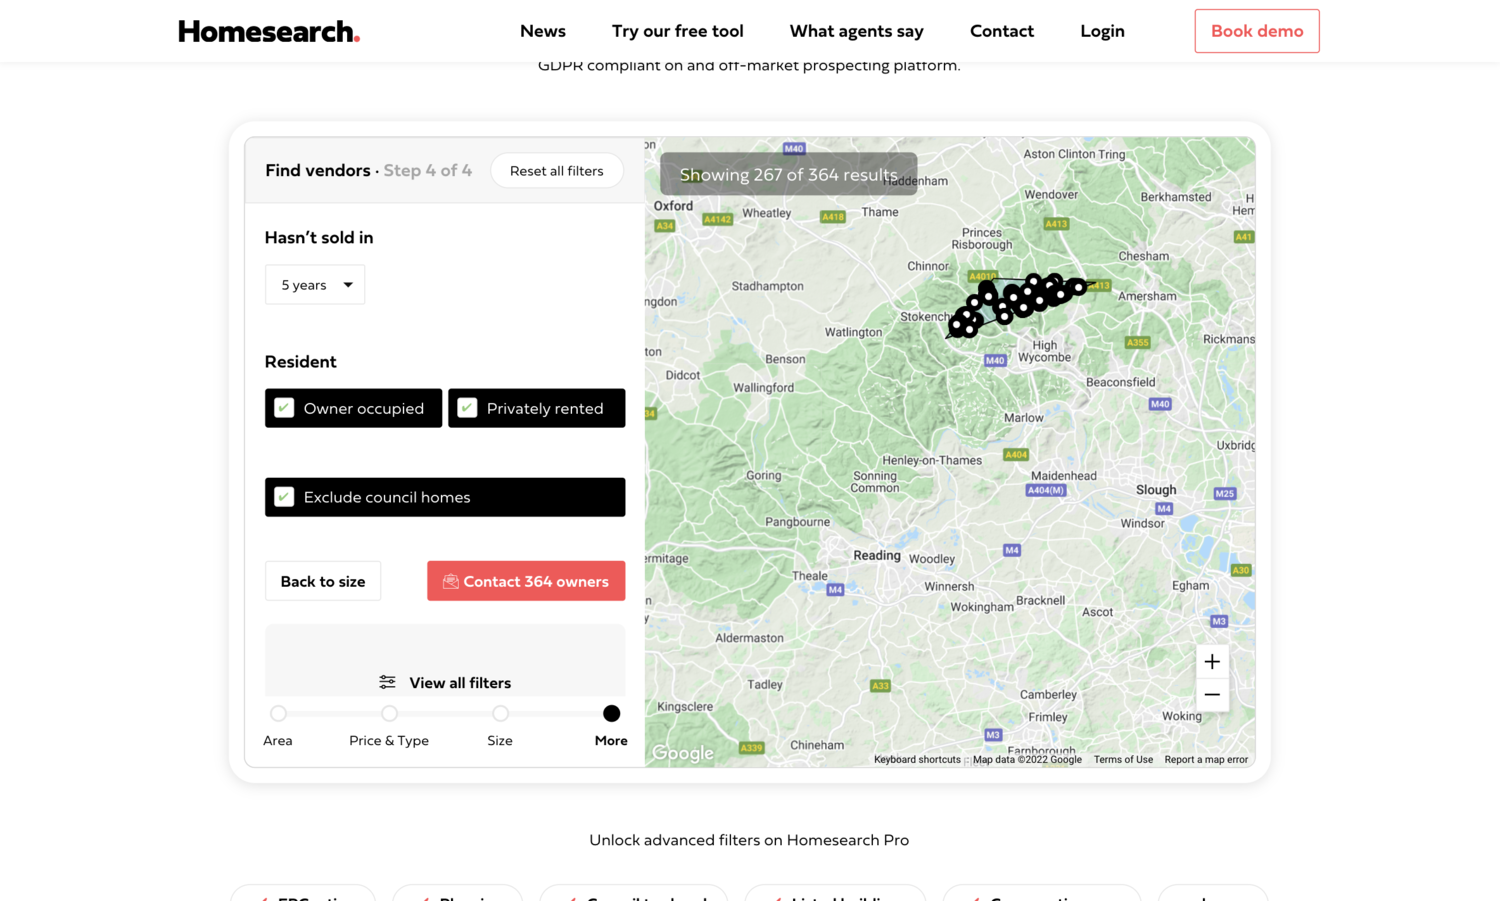Toggle Exclude council homes checkbox
The height and width of the screenshot is (901, 1500).
pos(285,497)
